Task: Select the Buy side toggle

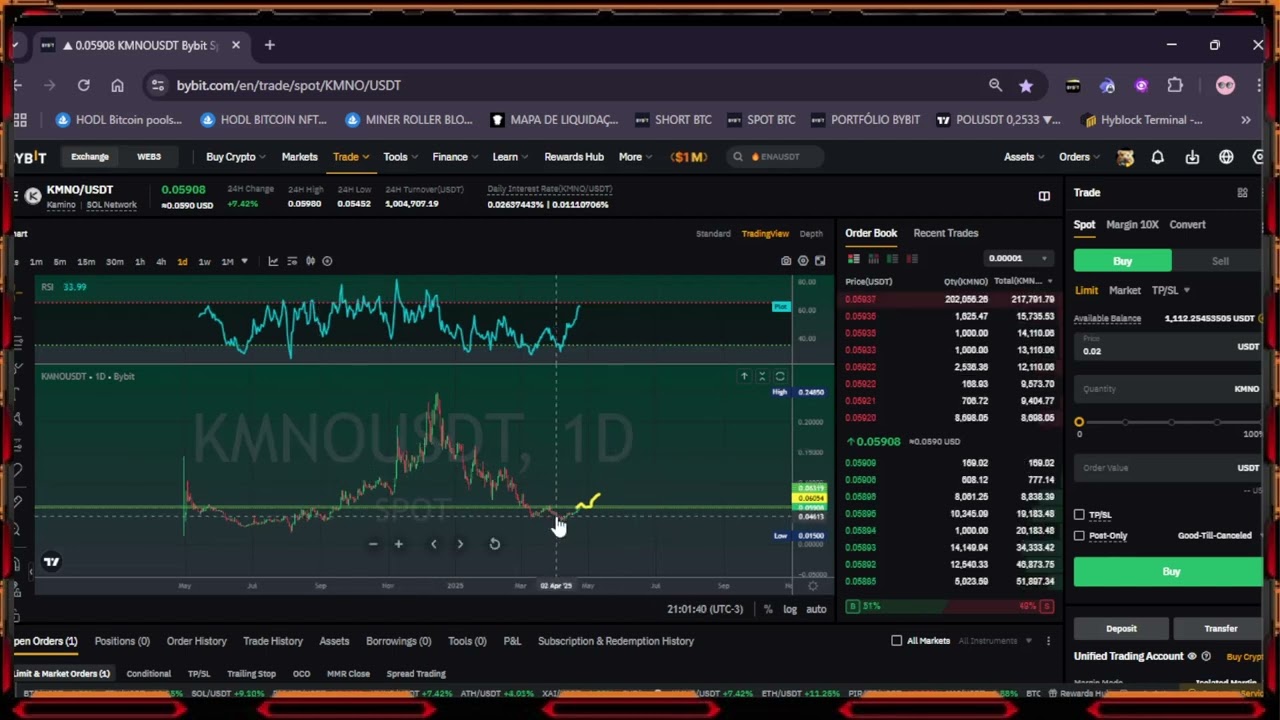Action: (x=1122, y=261)
